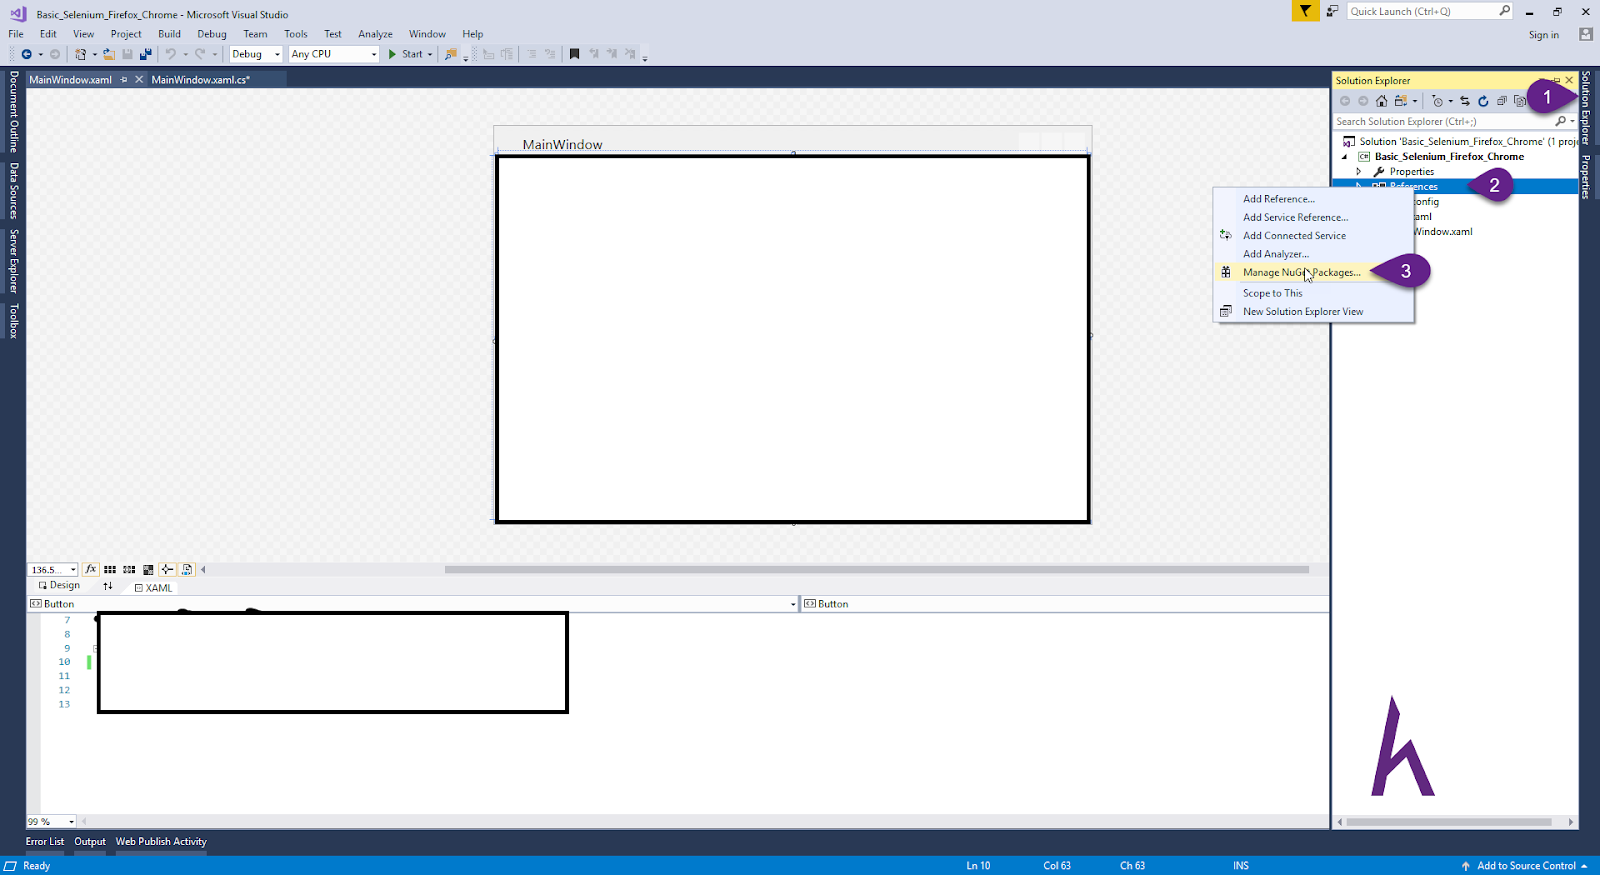Viewport: 1600px width, 875px height.
Task: Open the Web Publish Activity tab
Action: point(161,842)
